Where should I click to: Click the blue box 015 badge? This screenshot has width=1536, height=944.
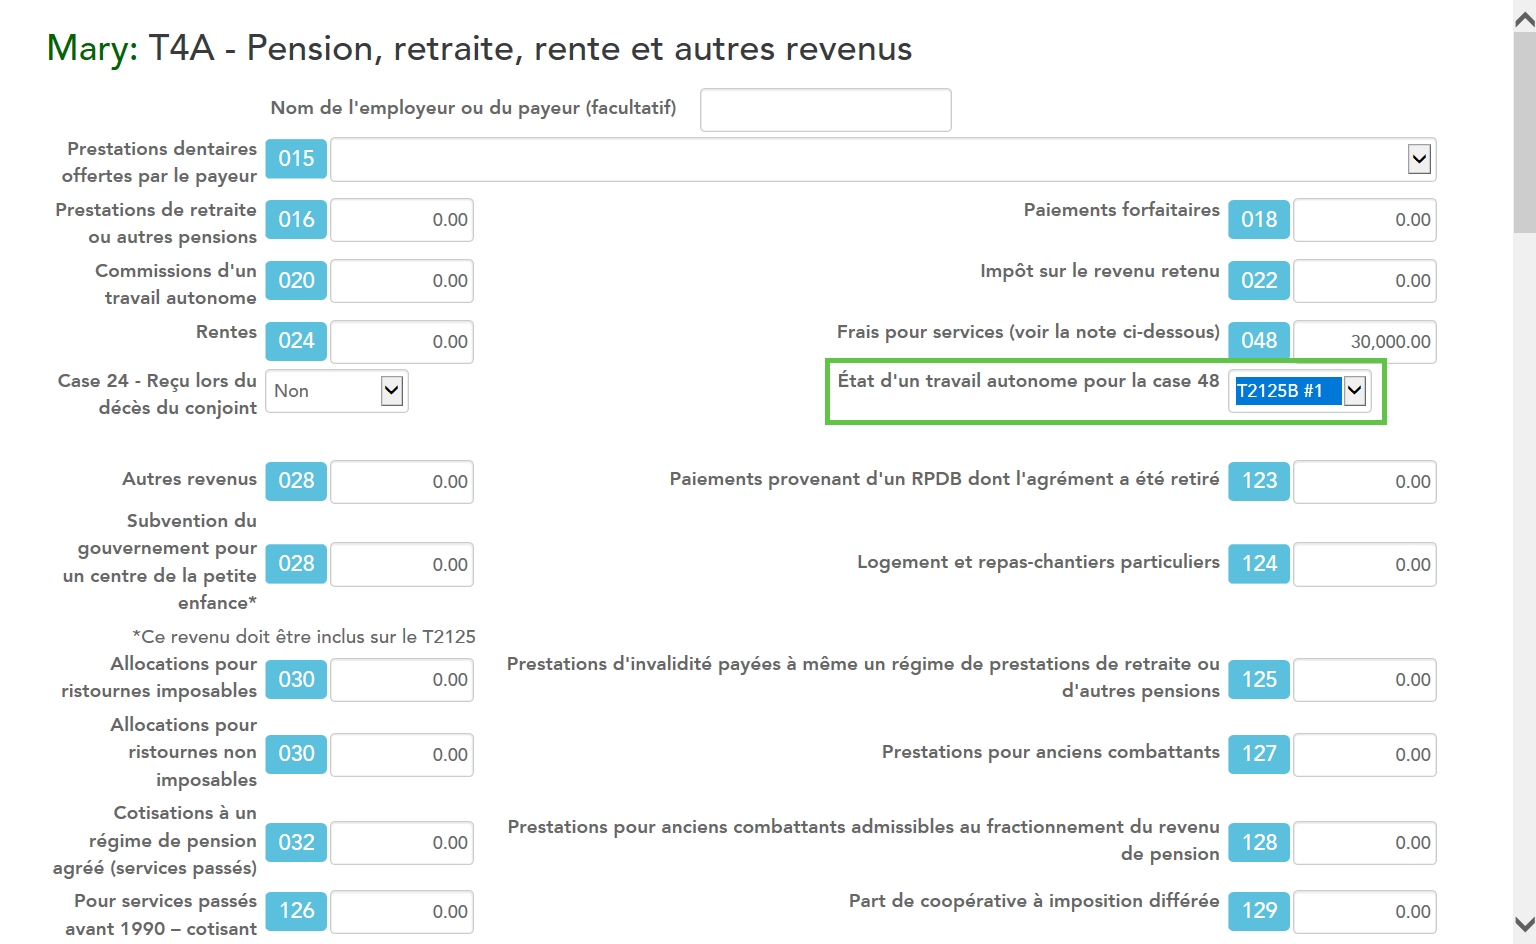(296, 159)
